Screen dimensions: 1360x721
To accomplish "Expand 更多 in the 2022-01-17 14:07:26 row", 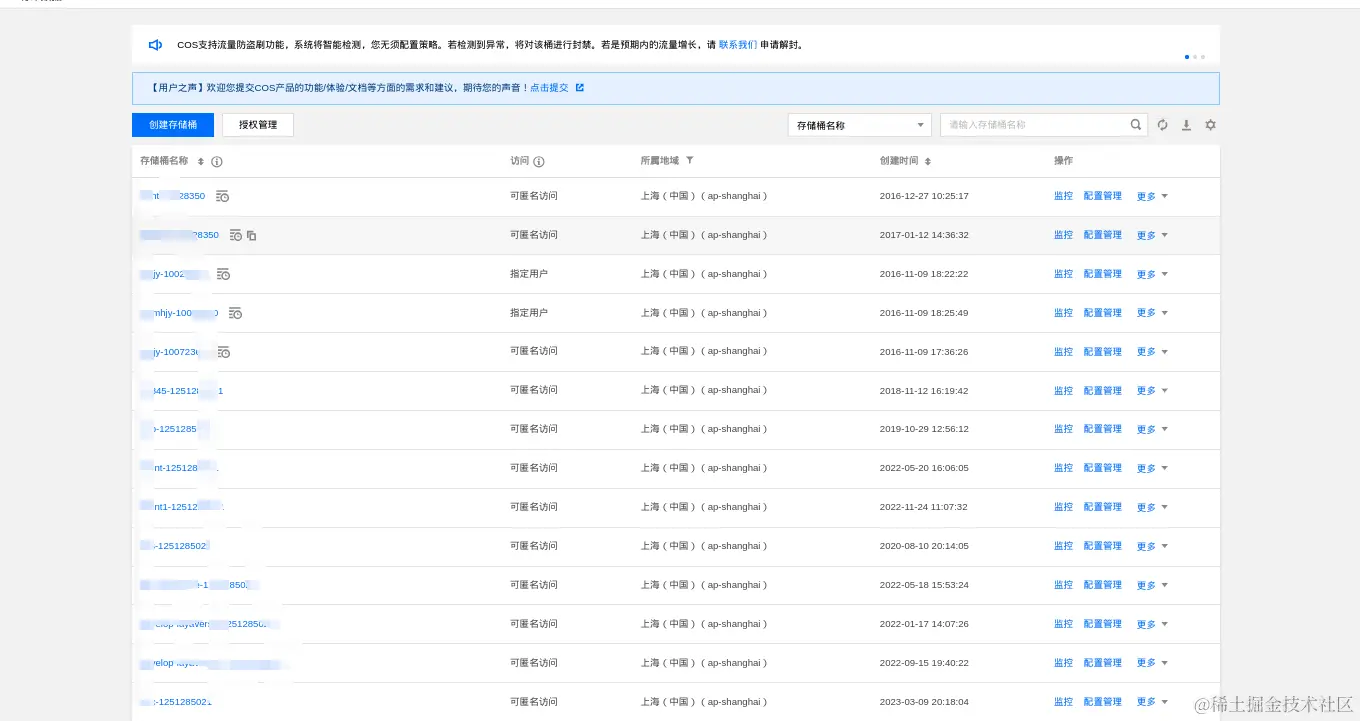I will click(x=1152, y=624).
